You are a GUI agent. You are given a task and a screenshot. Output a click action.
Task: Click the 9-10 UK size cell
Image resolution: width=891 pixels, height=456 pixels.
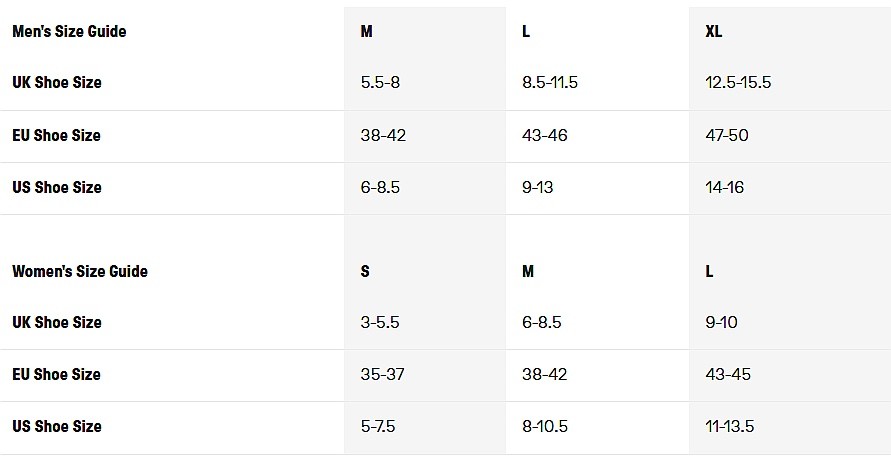(x=721, y=322)
